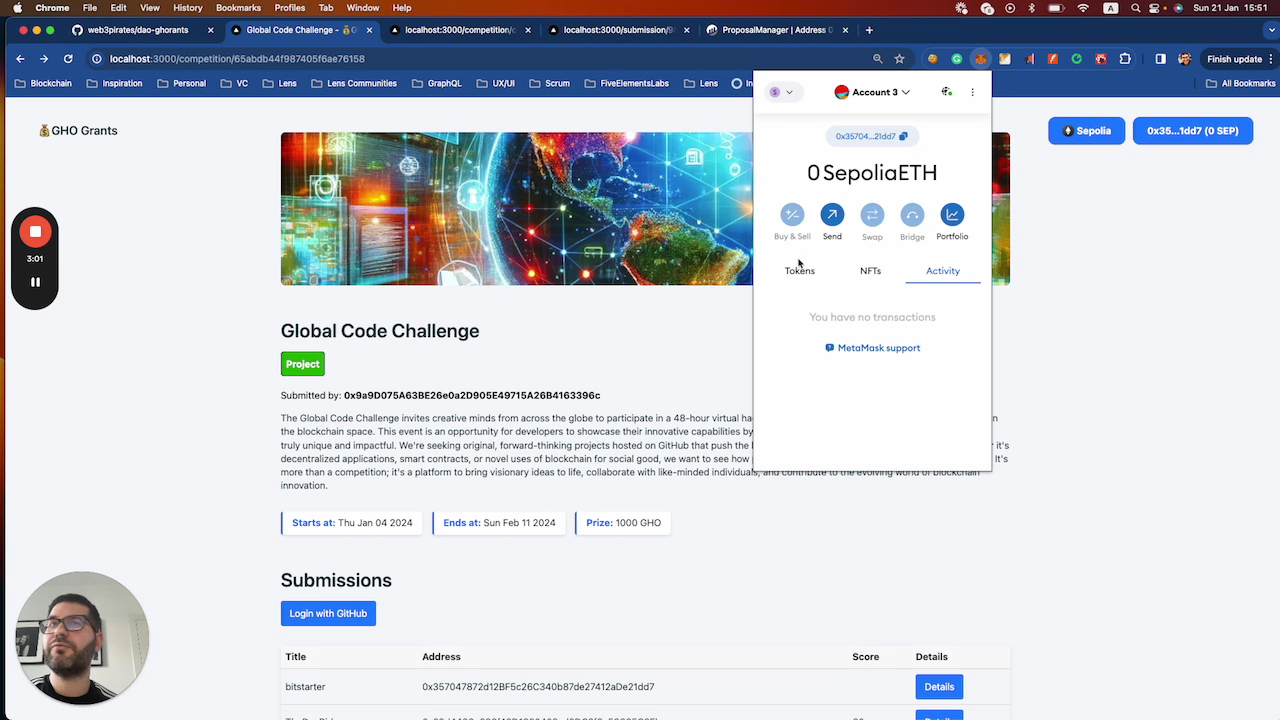Click the zoom magnifier icon in address bar
This screenshot has height=720, width=1280.
(877, 59)
